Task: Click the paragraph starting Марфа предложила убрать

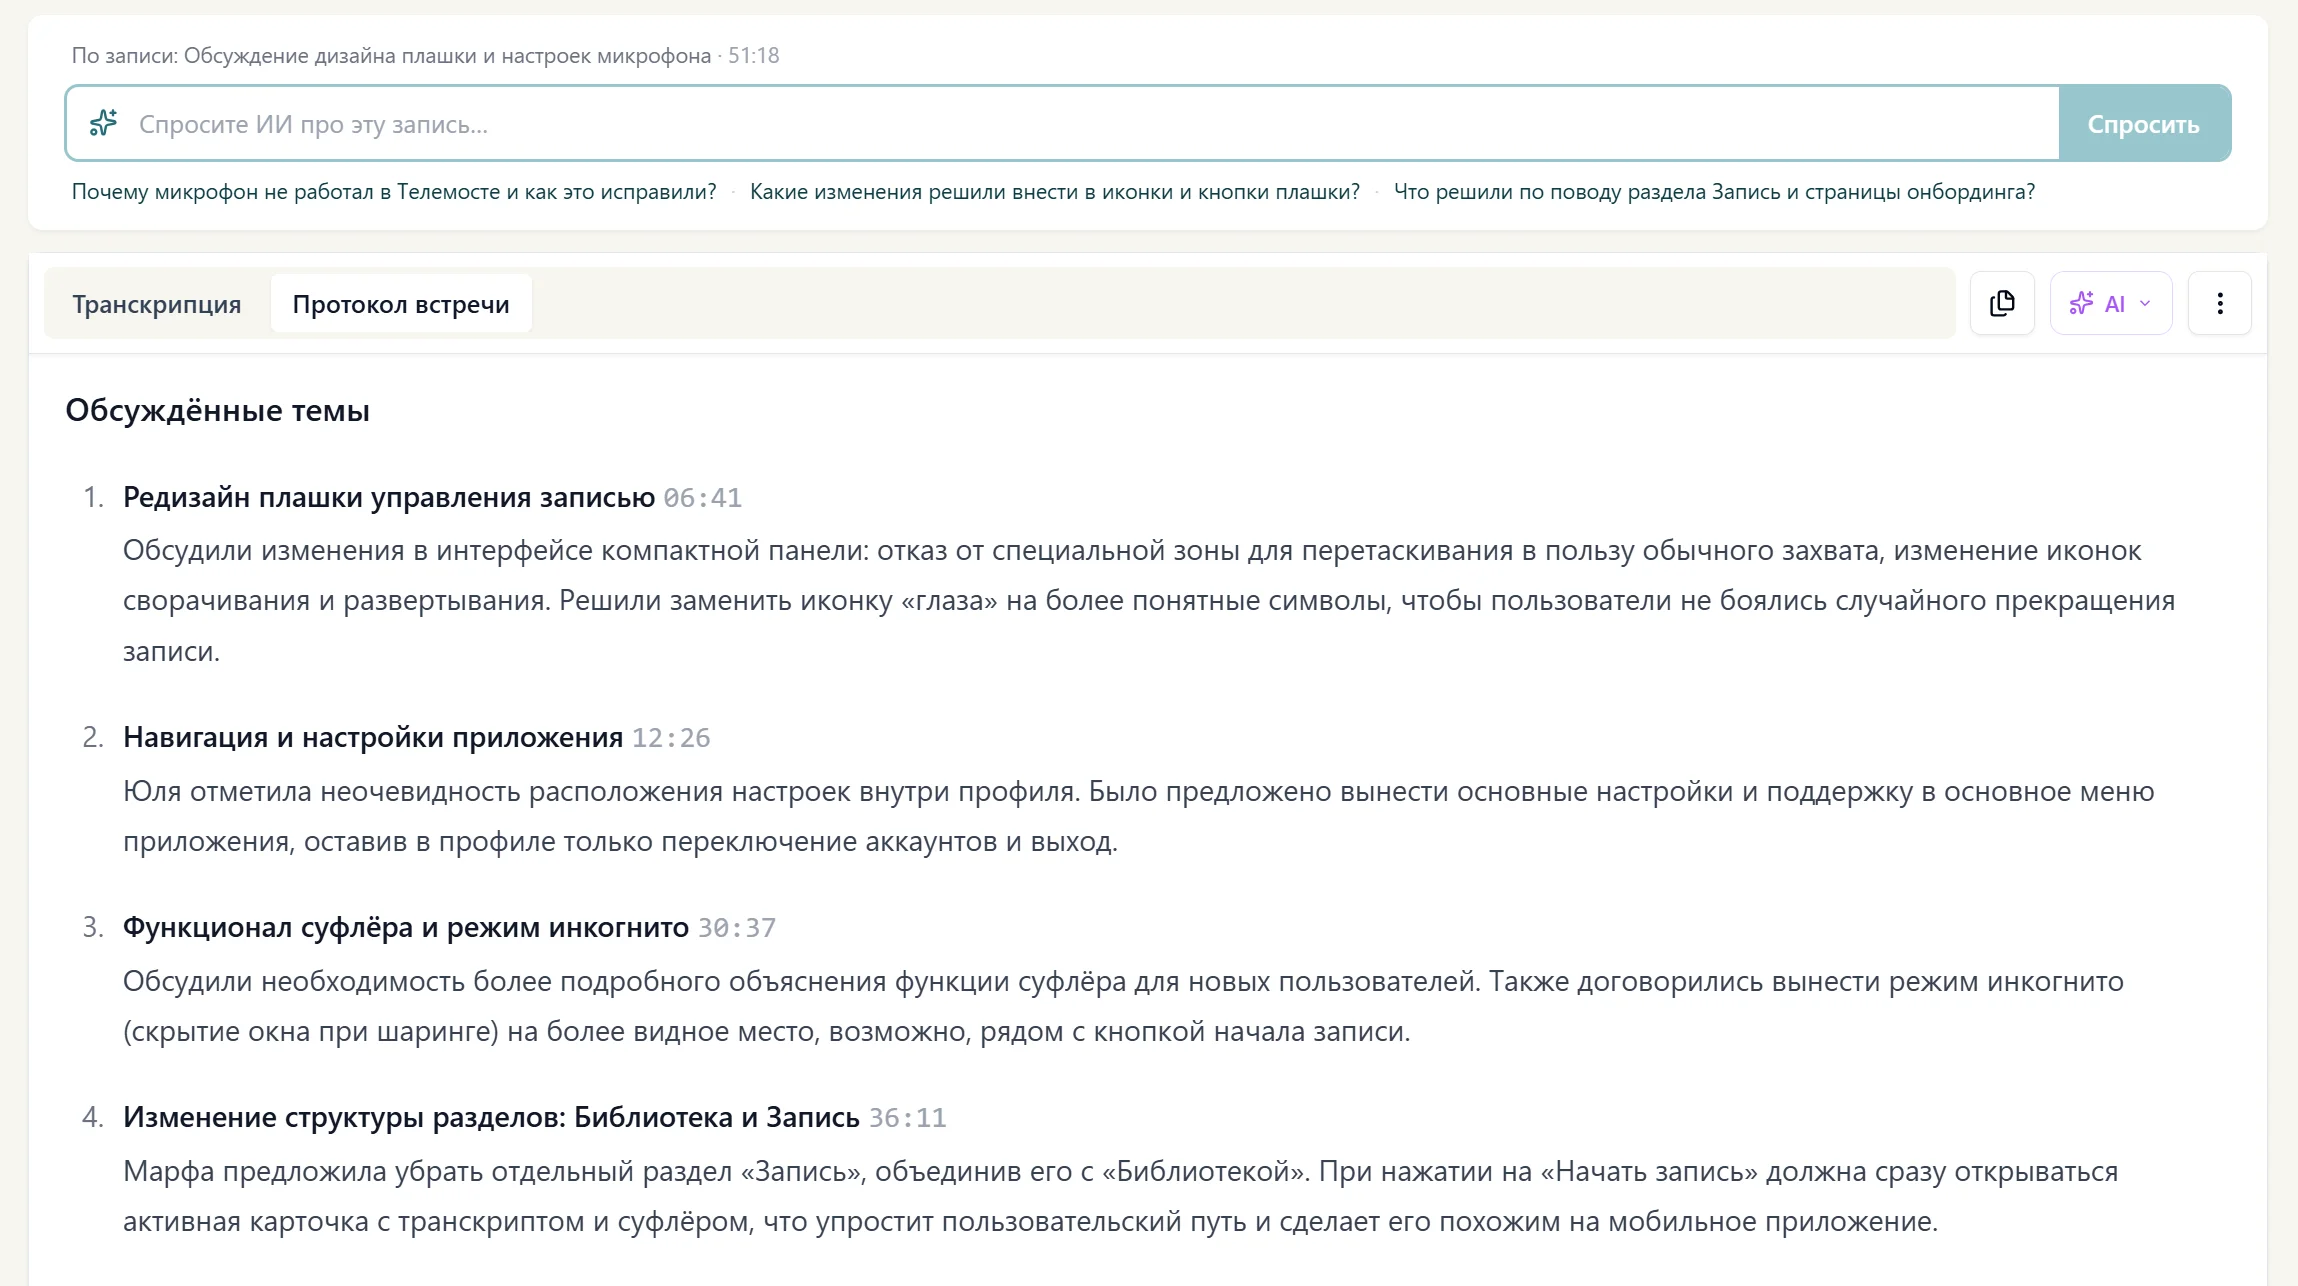Action: 1121,1196
